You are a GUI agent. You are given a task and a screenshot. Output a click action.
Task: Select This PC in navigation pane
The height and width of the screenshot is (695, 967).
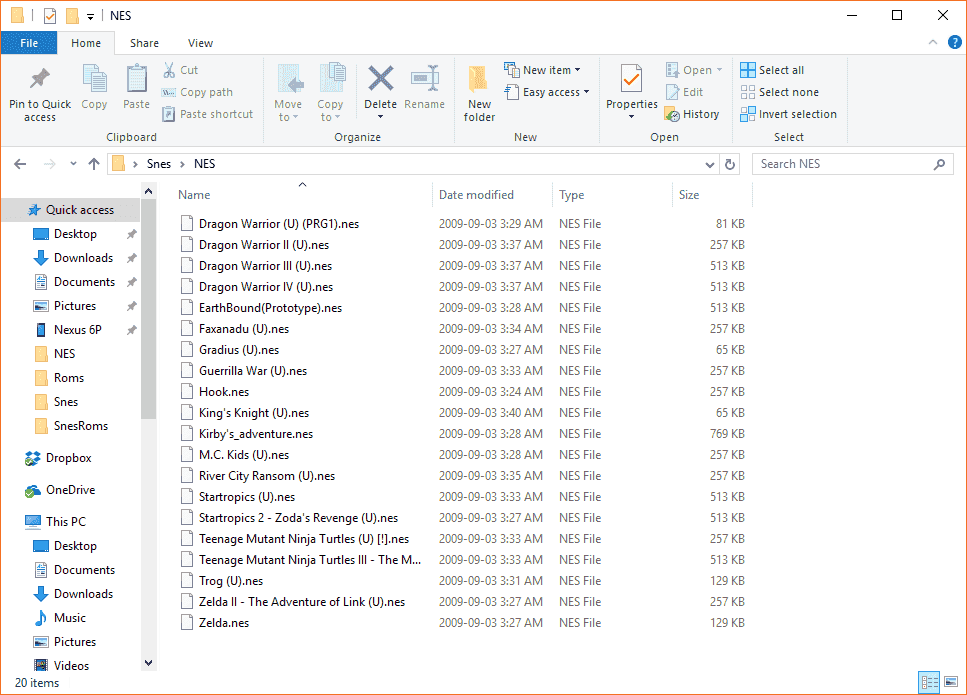55,521
